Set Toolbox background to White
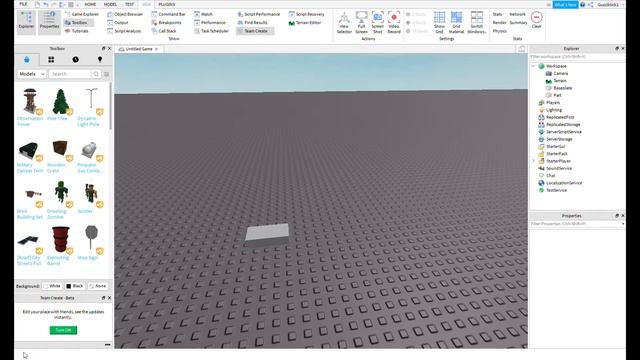The height and width of the screenshot is (360, 640). (52, 286)
